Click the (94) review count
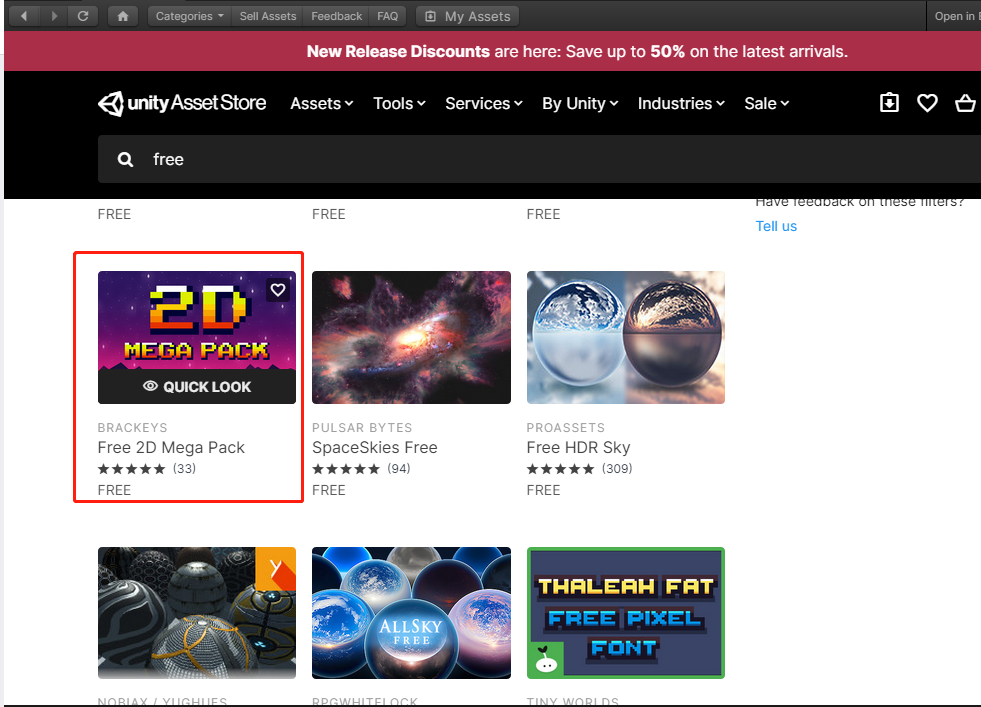The width and height of the screenshot is (981, 707). pos(399,469)
